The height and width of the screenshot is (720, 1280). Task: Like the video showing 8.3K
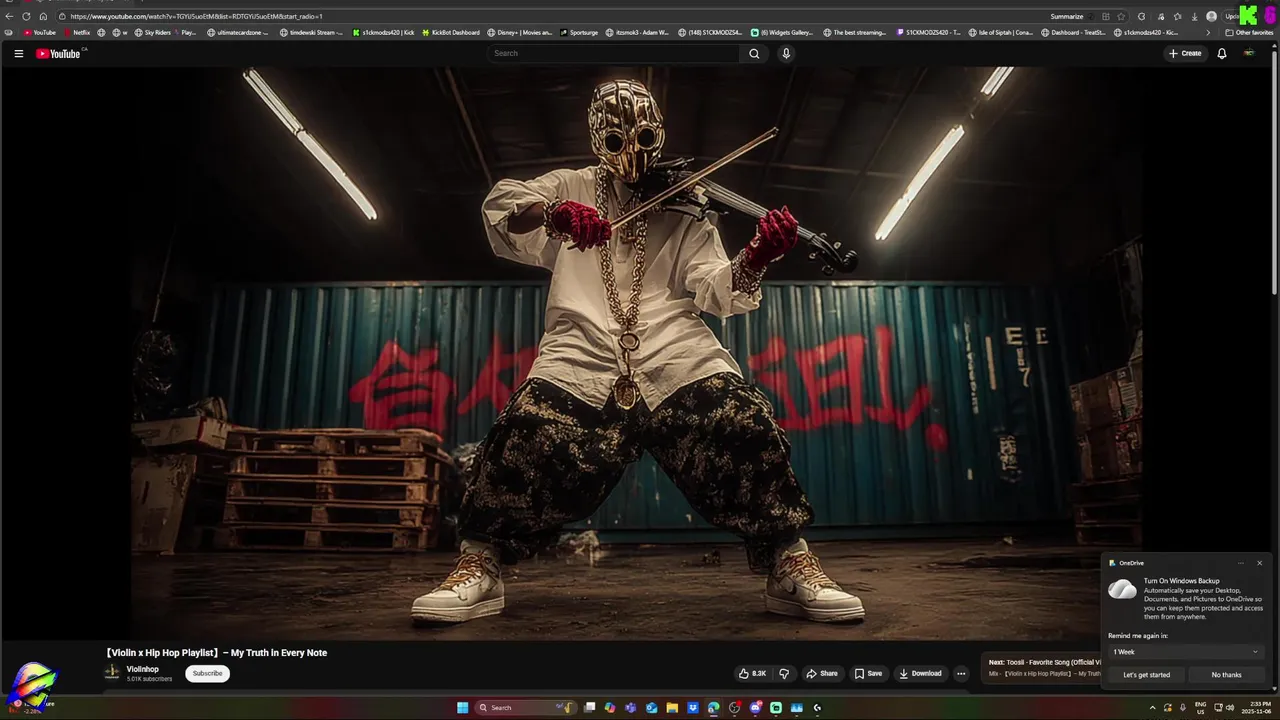point(752,673)
